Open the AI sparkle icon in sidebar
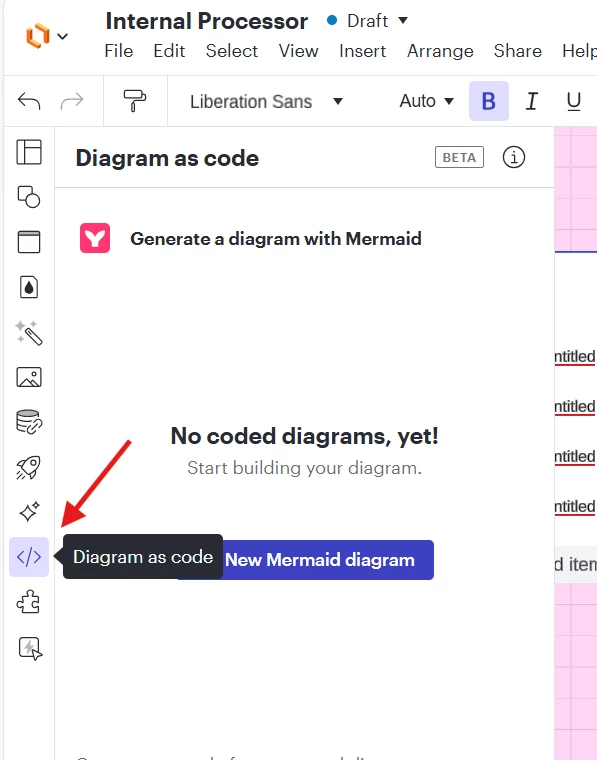Image resolution: width=597 pixels, height=760 pixels. (x=29, y=512)
